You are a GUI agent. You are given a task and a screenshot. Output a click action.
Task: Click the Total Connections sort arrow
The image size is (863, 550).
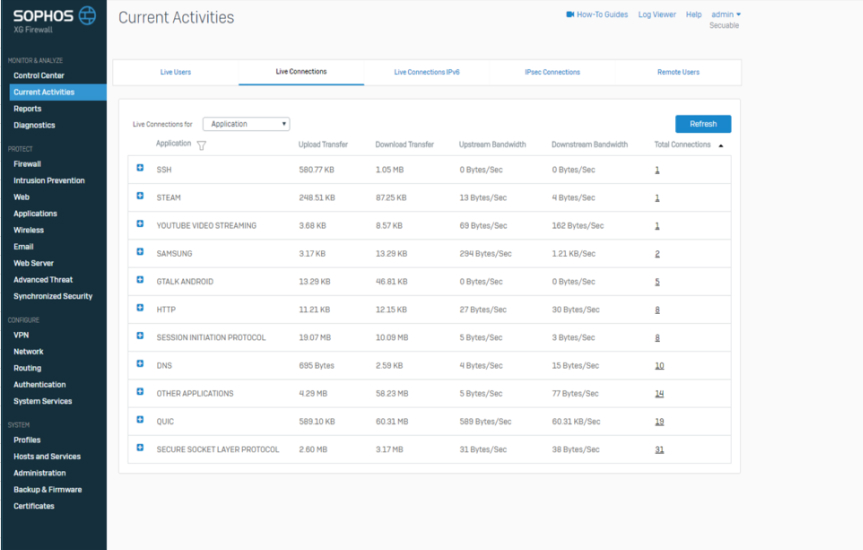721,146
